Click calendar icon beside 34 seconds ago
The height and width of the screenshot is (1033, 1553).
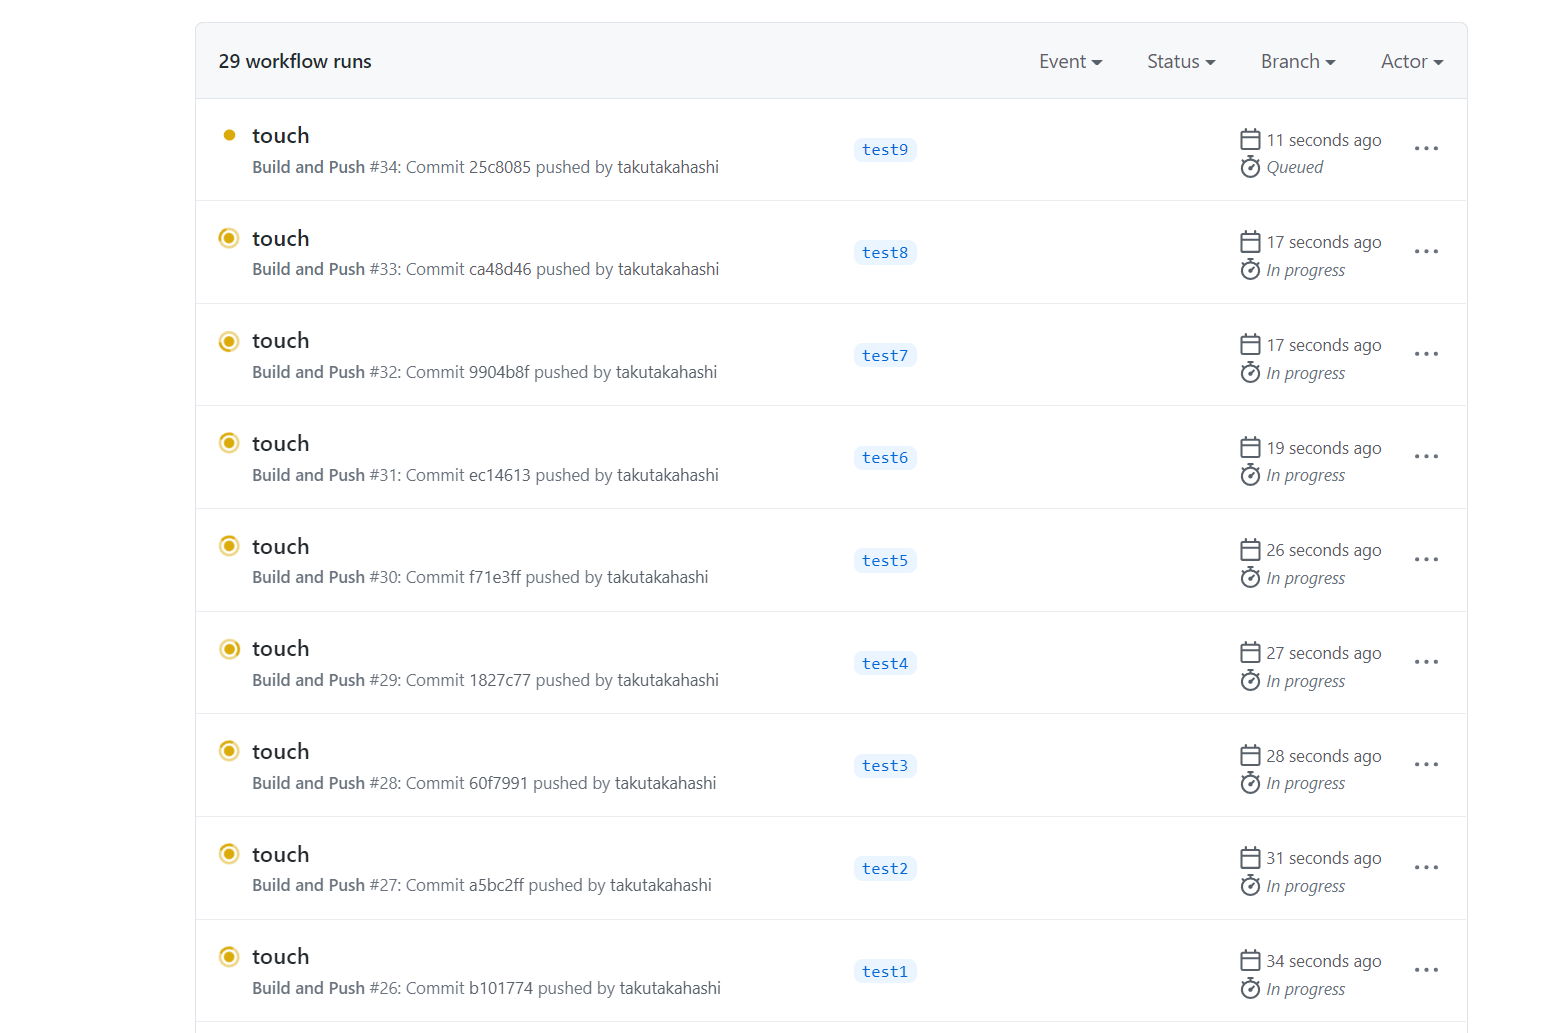[1250, 960]
